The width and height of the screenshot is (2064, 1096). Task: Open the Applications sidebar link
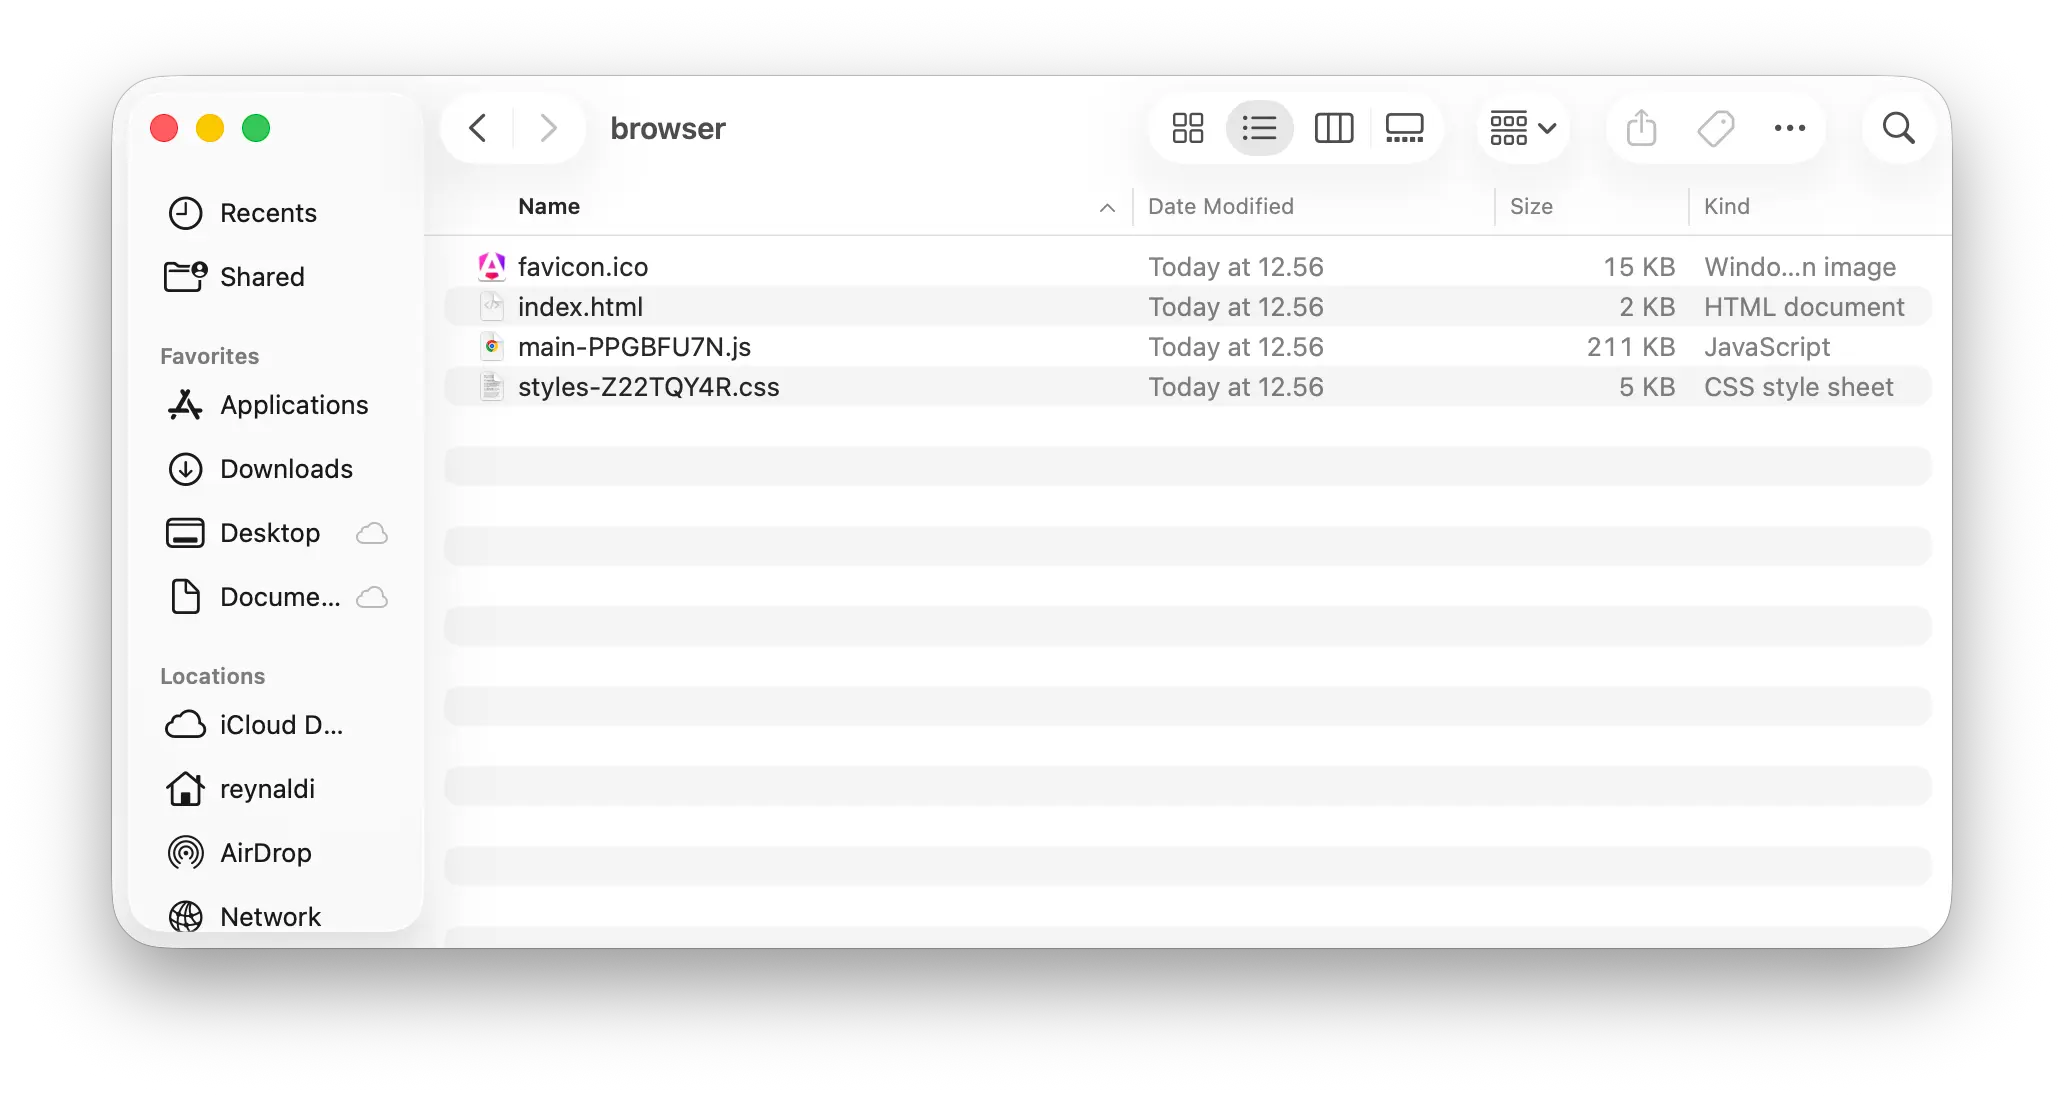click(293, 404)
